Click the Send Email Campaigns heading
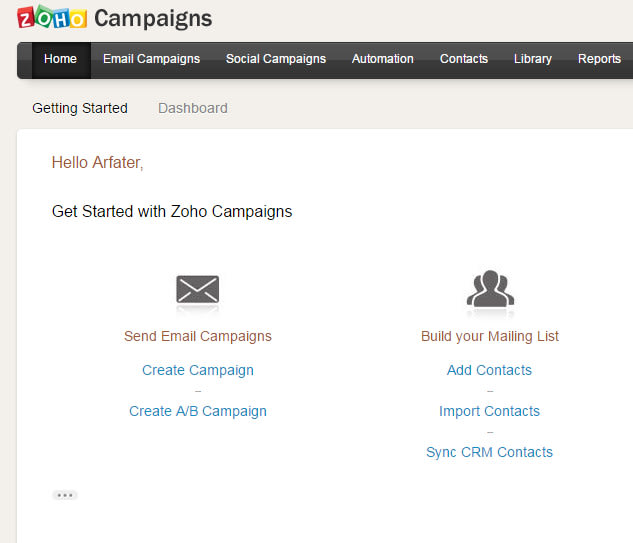Screen dimensions: 633x543 (198, 336)
